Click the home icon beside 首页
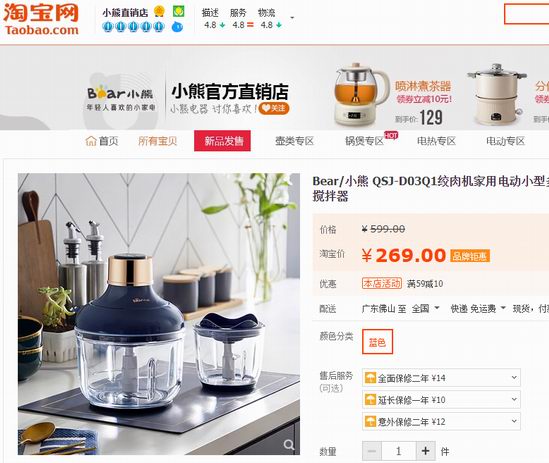The height and width of the screenshot is (463, 549). [x=91, y=141]
